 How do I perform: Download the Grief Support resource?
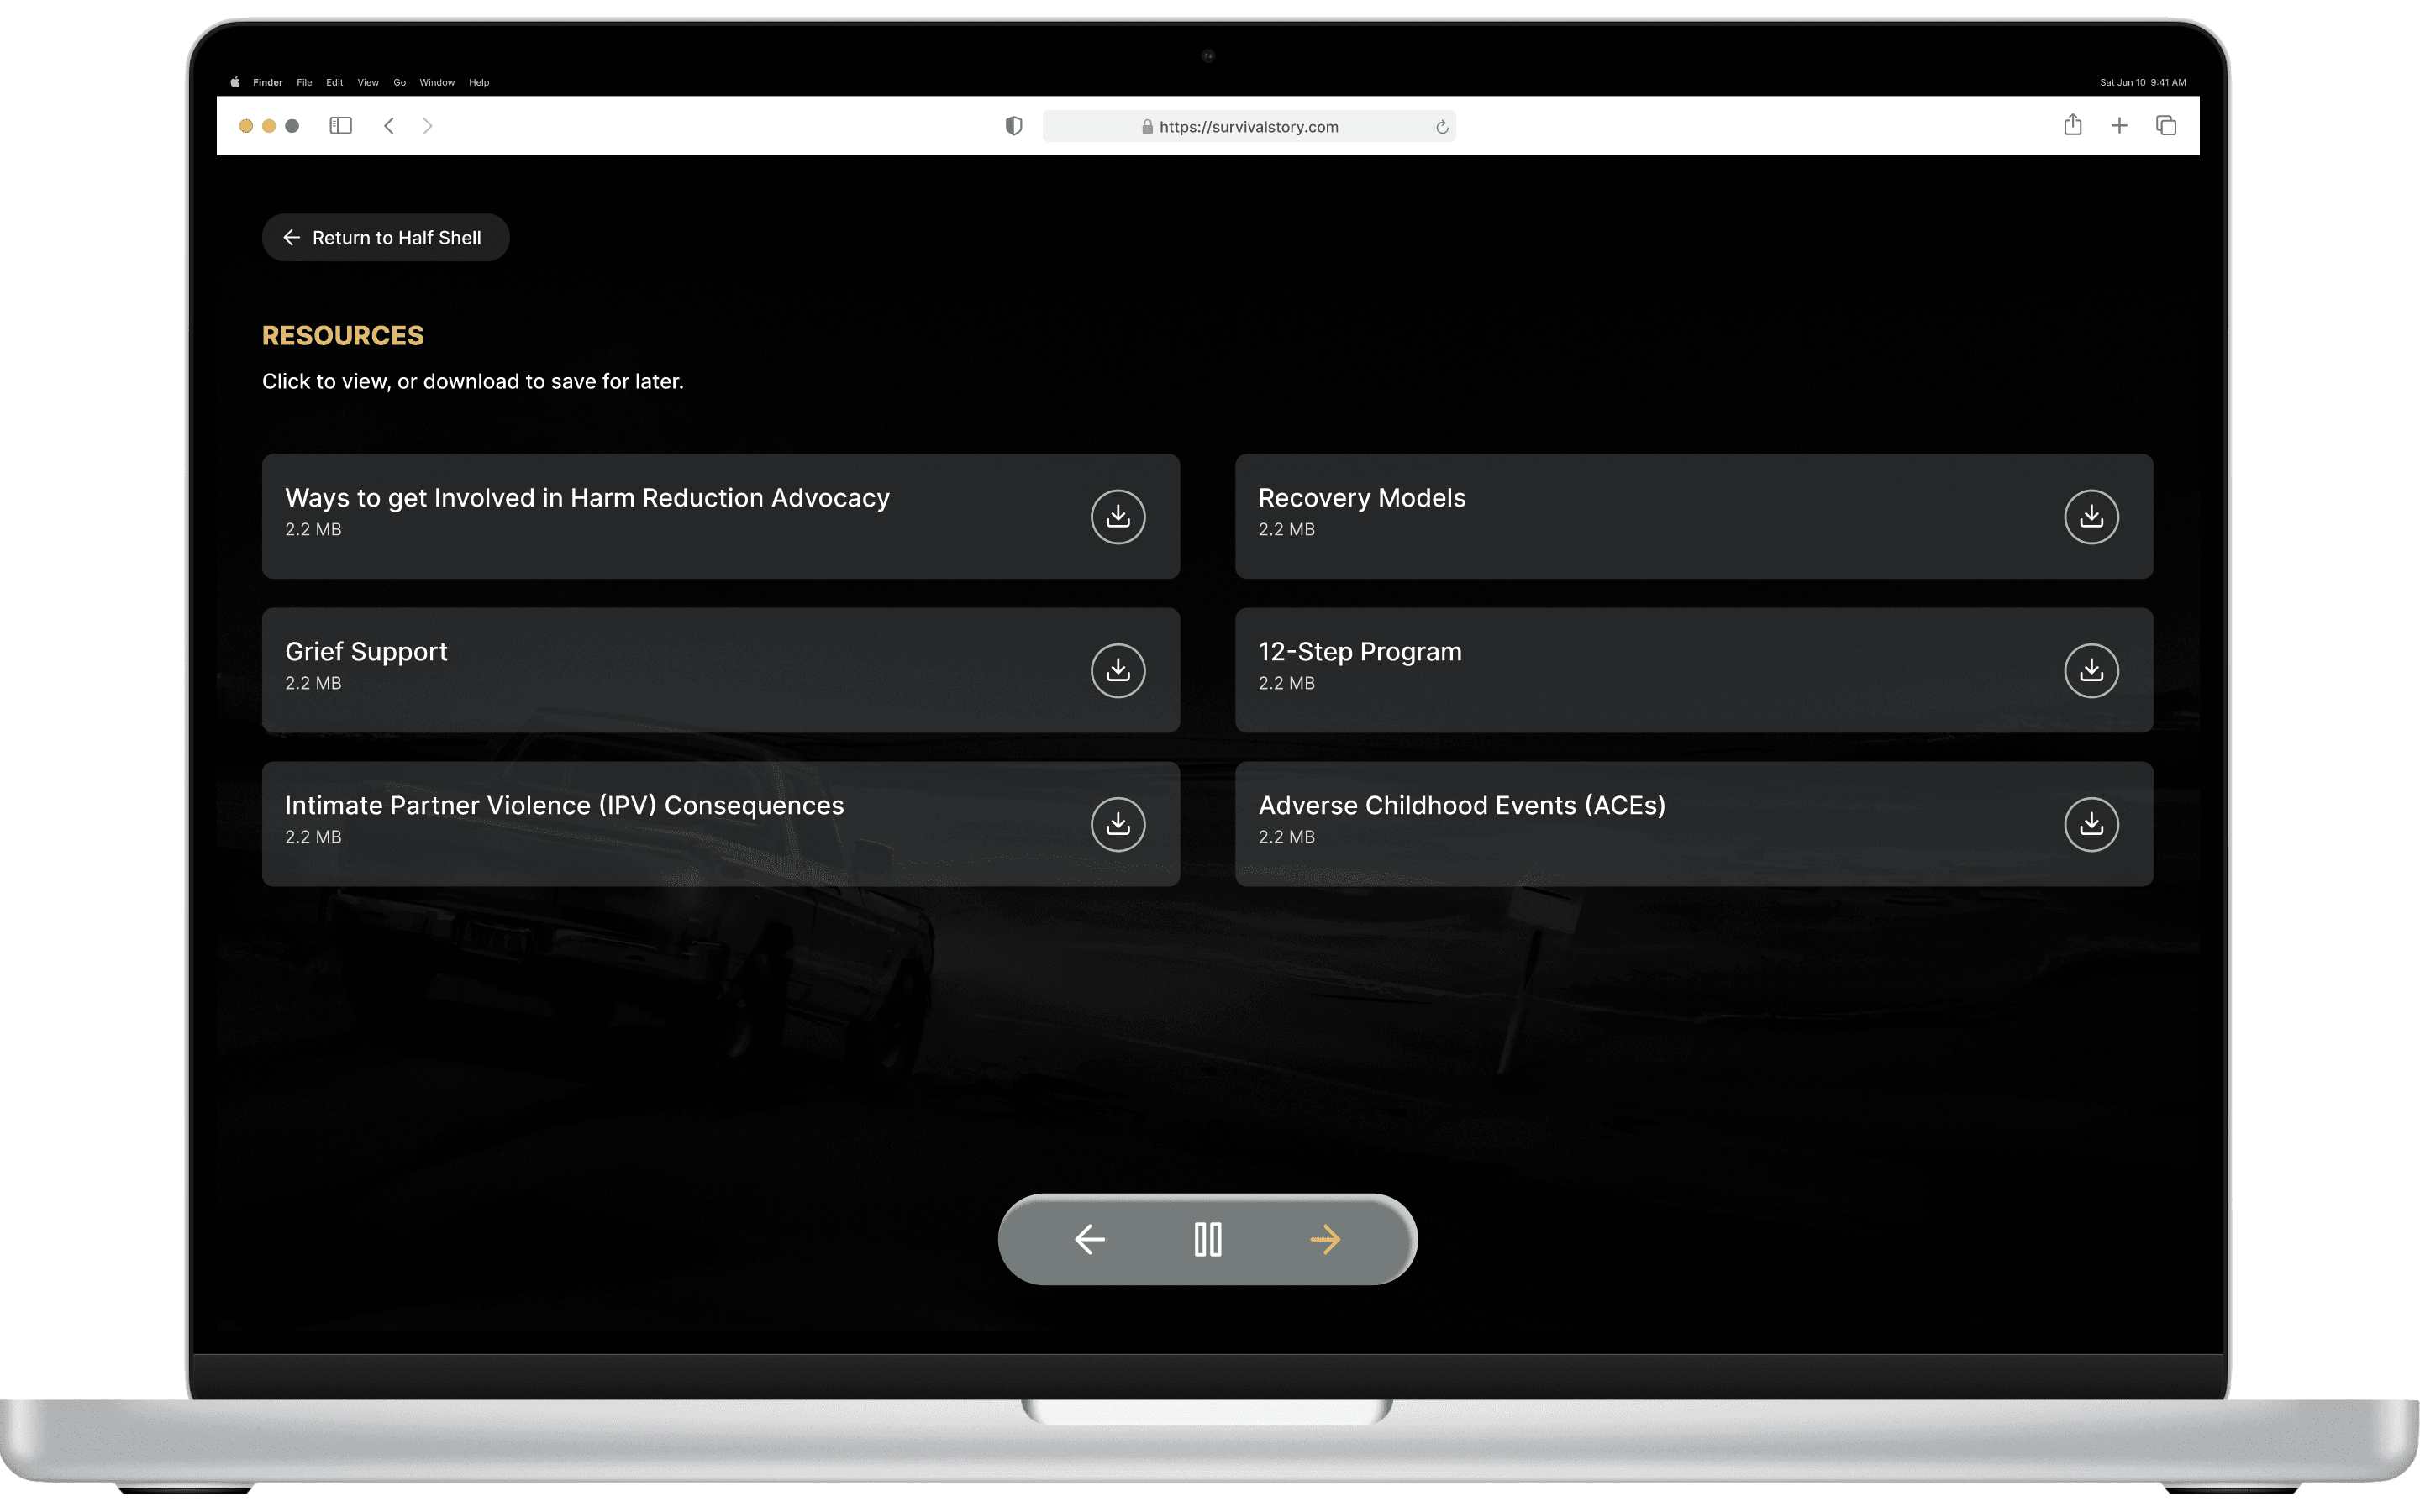coord(1117,670)
